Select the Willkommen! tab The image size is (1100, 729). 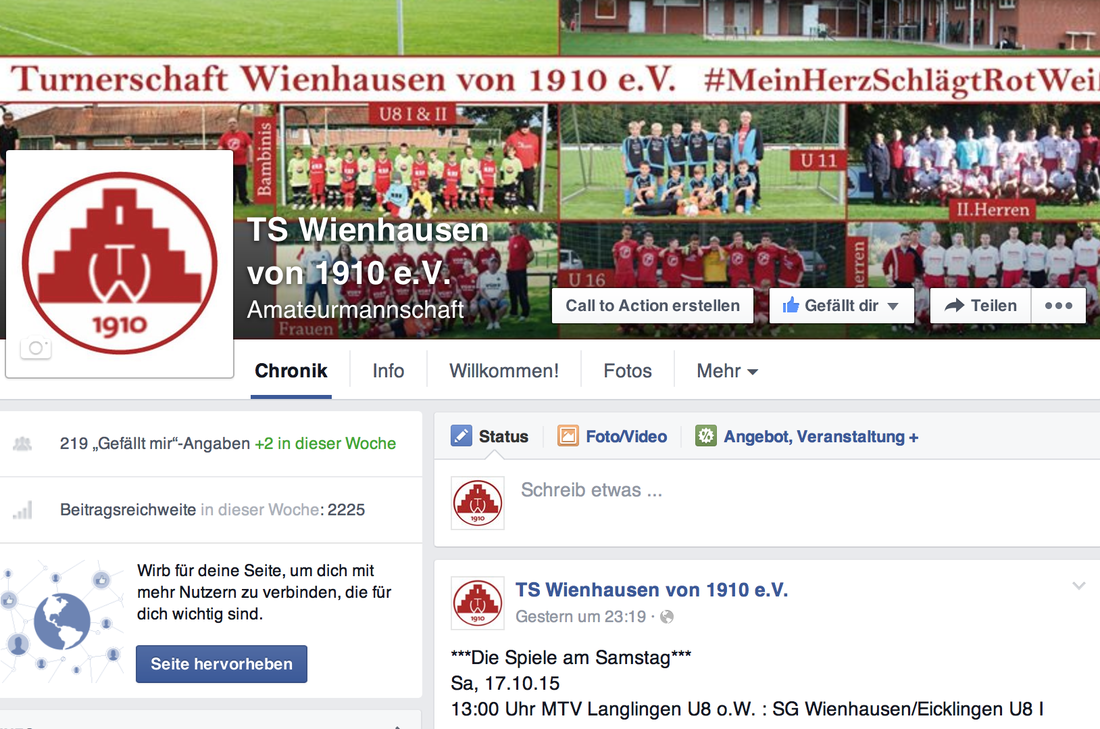point(504,370)
